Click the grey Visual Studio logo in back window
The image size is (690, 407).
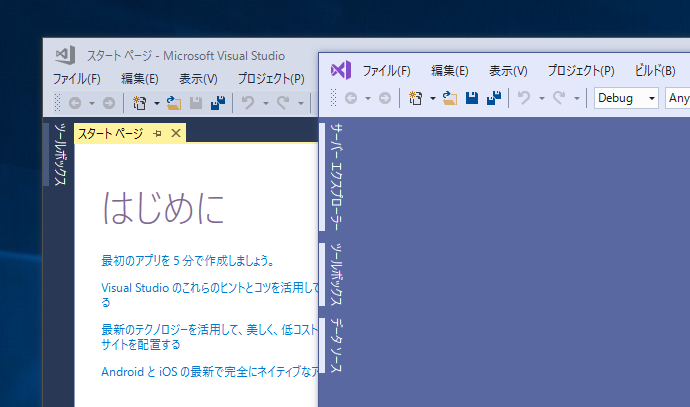tap(65, 55)
